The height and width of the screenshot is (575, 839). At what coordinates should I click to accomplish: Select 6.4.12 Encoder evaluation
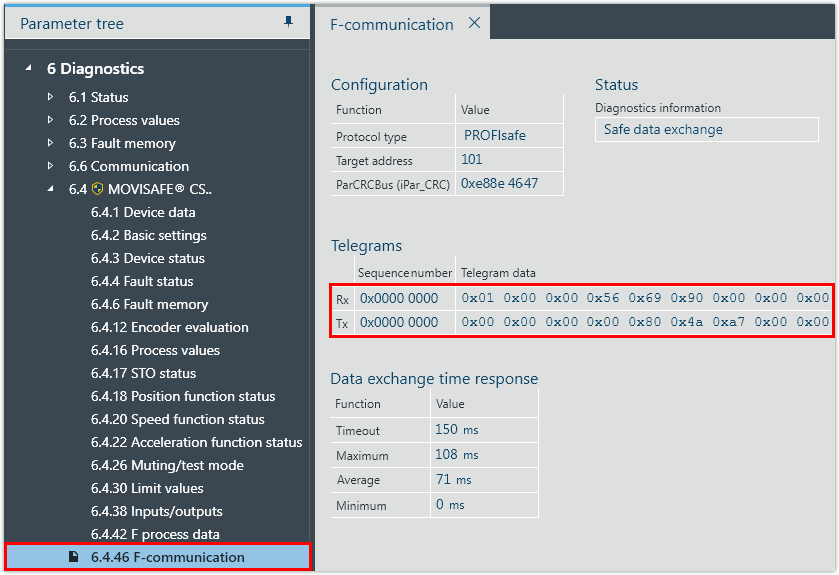click(169, 327)
